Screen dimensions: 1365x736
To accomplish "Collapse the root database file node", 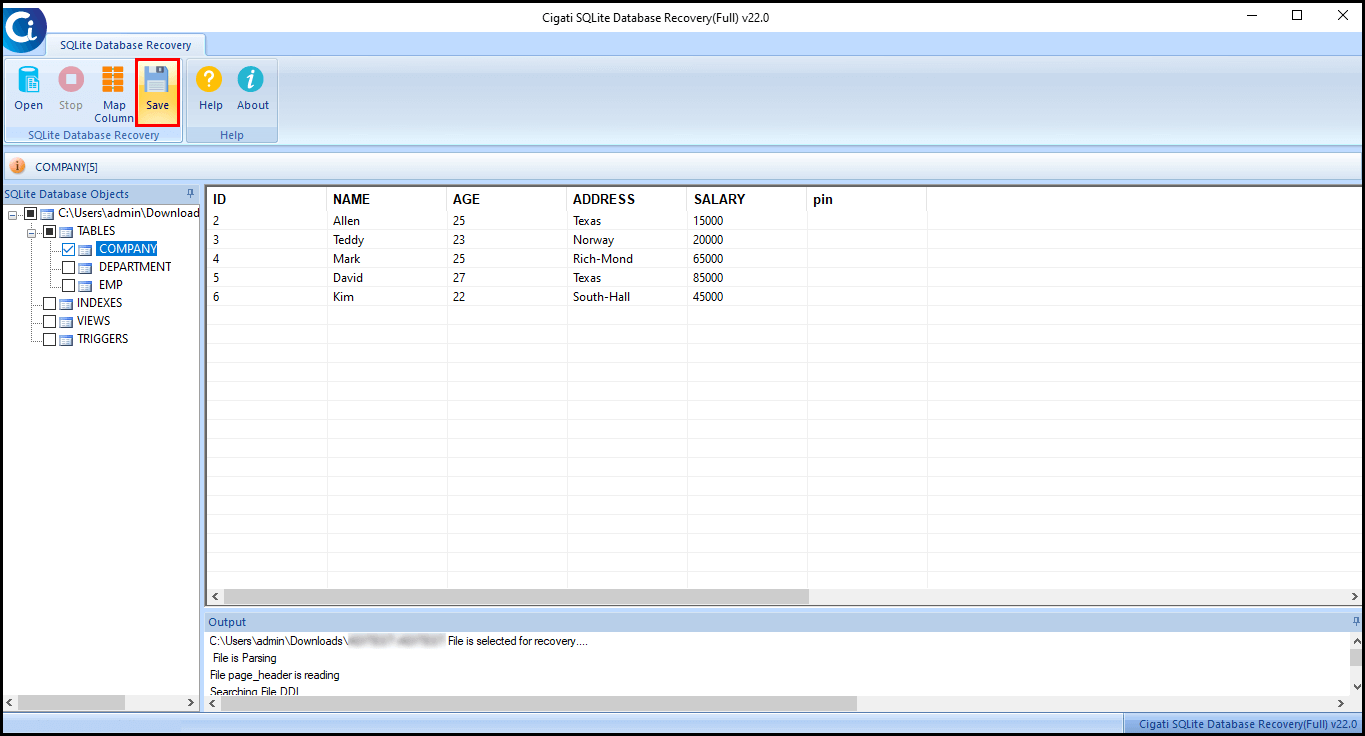I will [12, 214].
